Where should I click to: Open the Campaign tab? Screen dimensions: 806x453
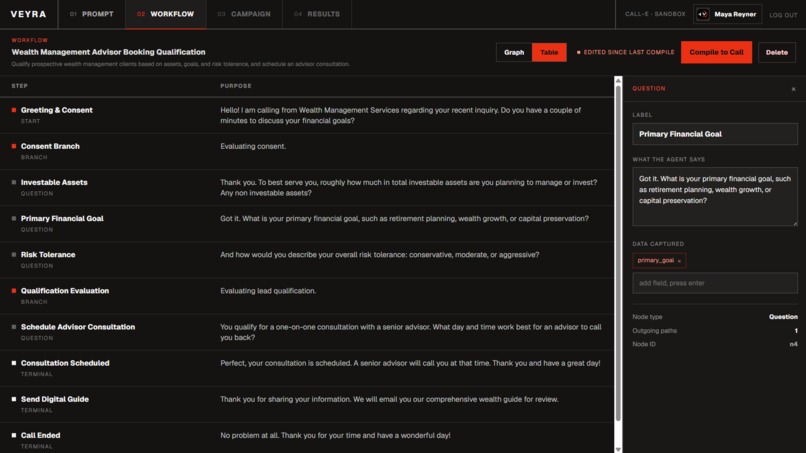[x=244, y=14]
